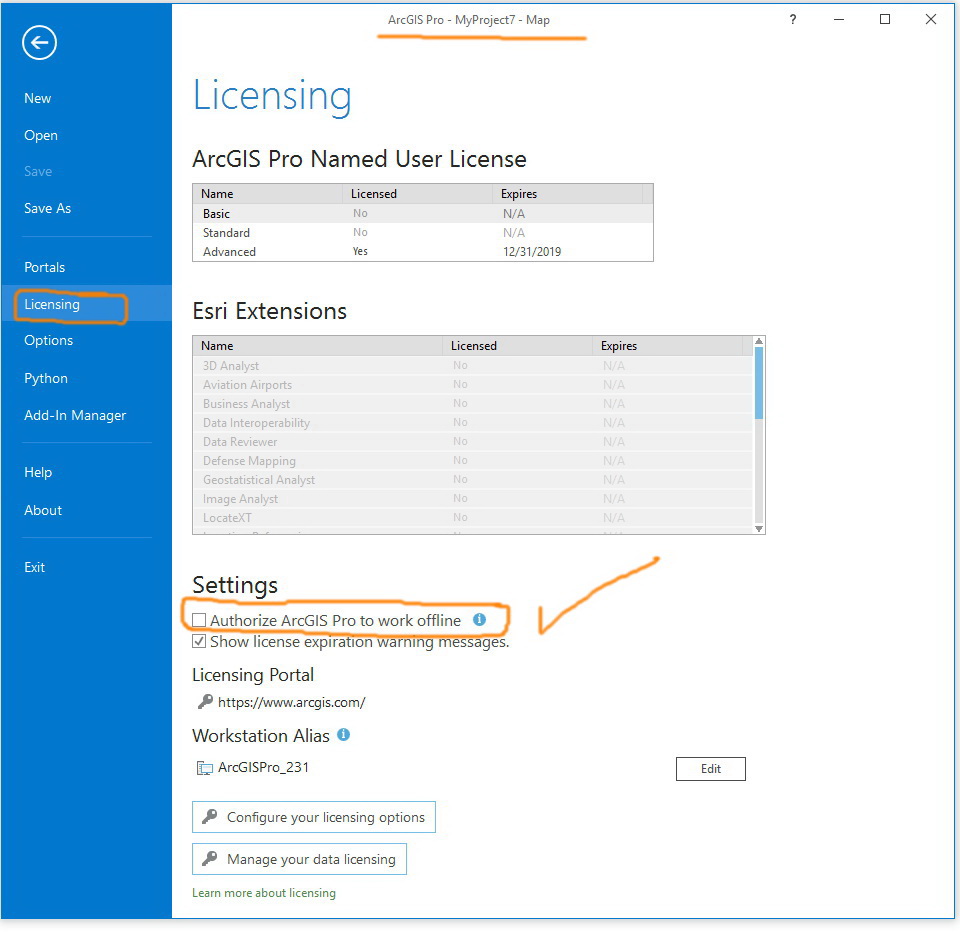
Task: Open the Help question mark in title bar
Action: click(793, 20)
